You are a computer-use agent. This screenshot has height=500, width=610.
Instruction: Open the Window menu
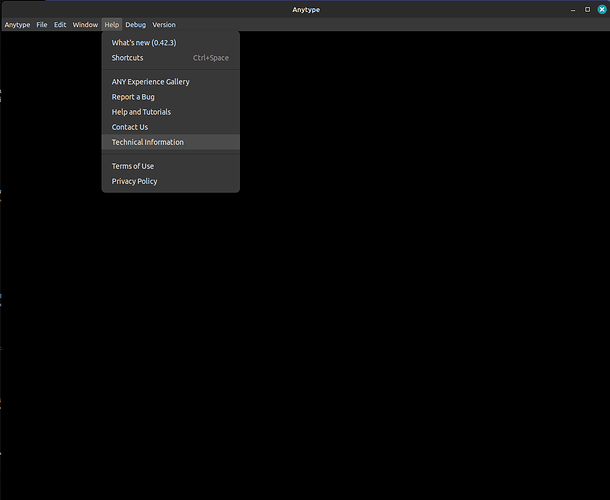(85, 25)
